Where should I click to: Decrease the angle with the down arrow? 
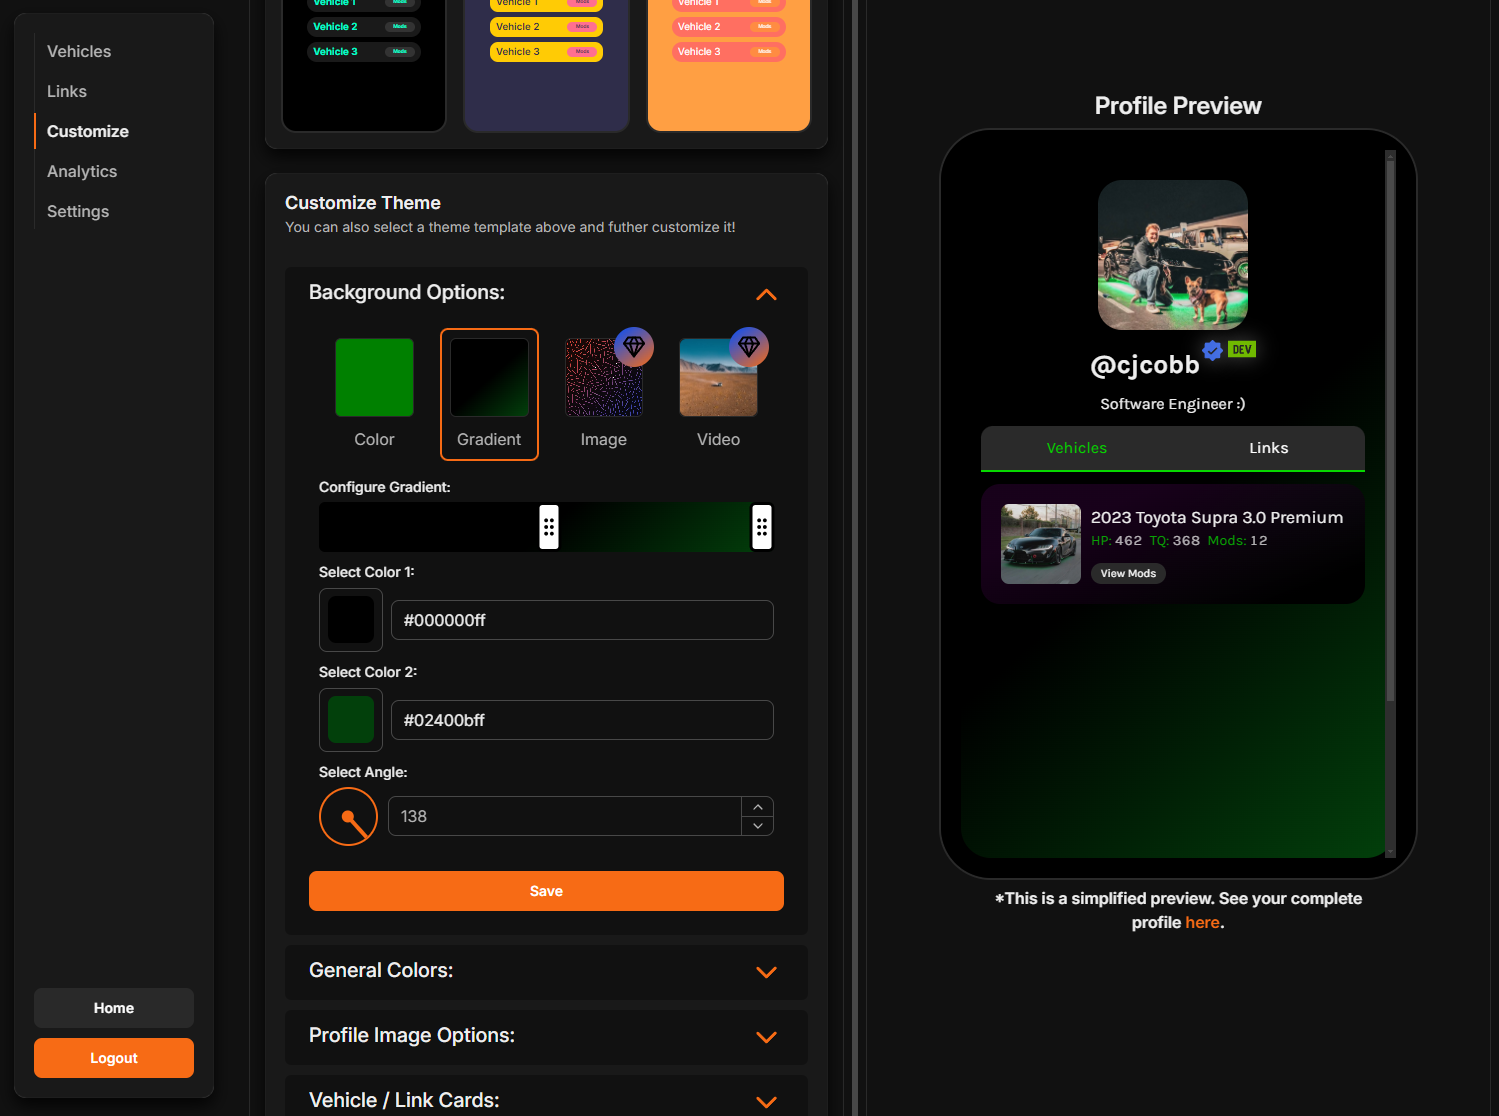(758, 826)
